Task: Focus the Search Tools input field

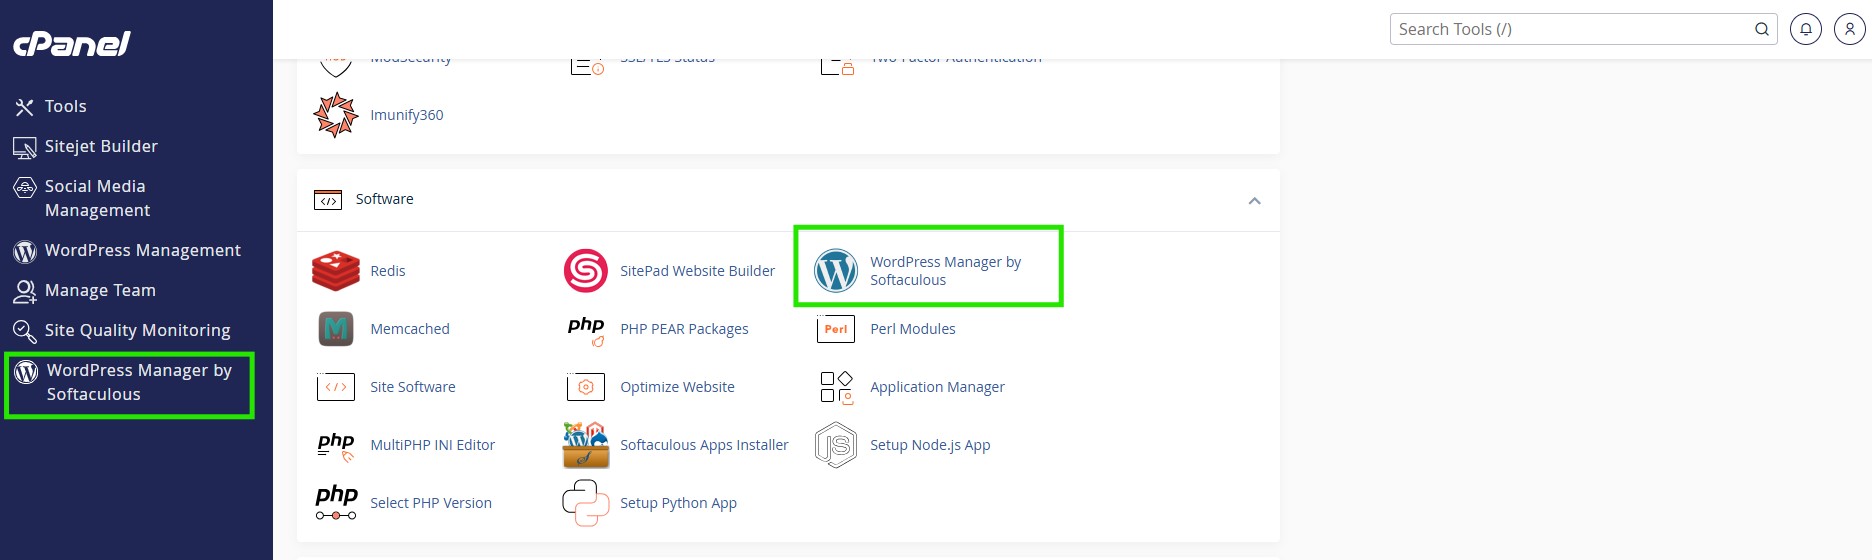Action: point(1583,29)
